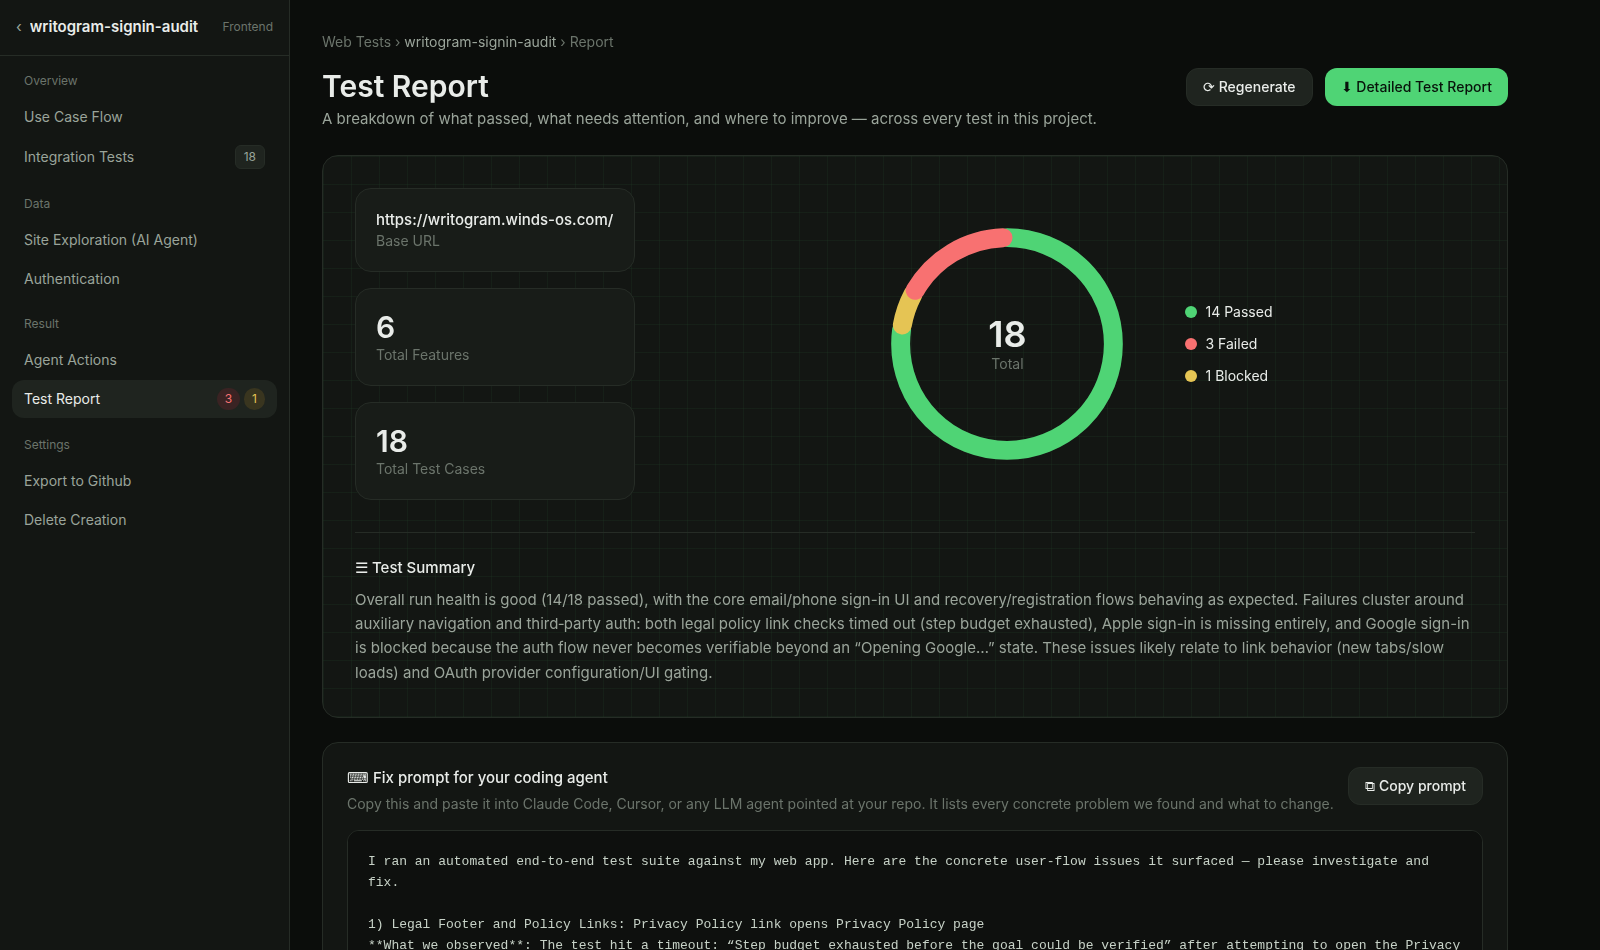Click the 3 Failed legend entry

pyautogui.click(x=1221, y=344)
